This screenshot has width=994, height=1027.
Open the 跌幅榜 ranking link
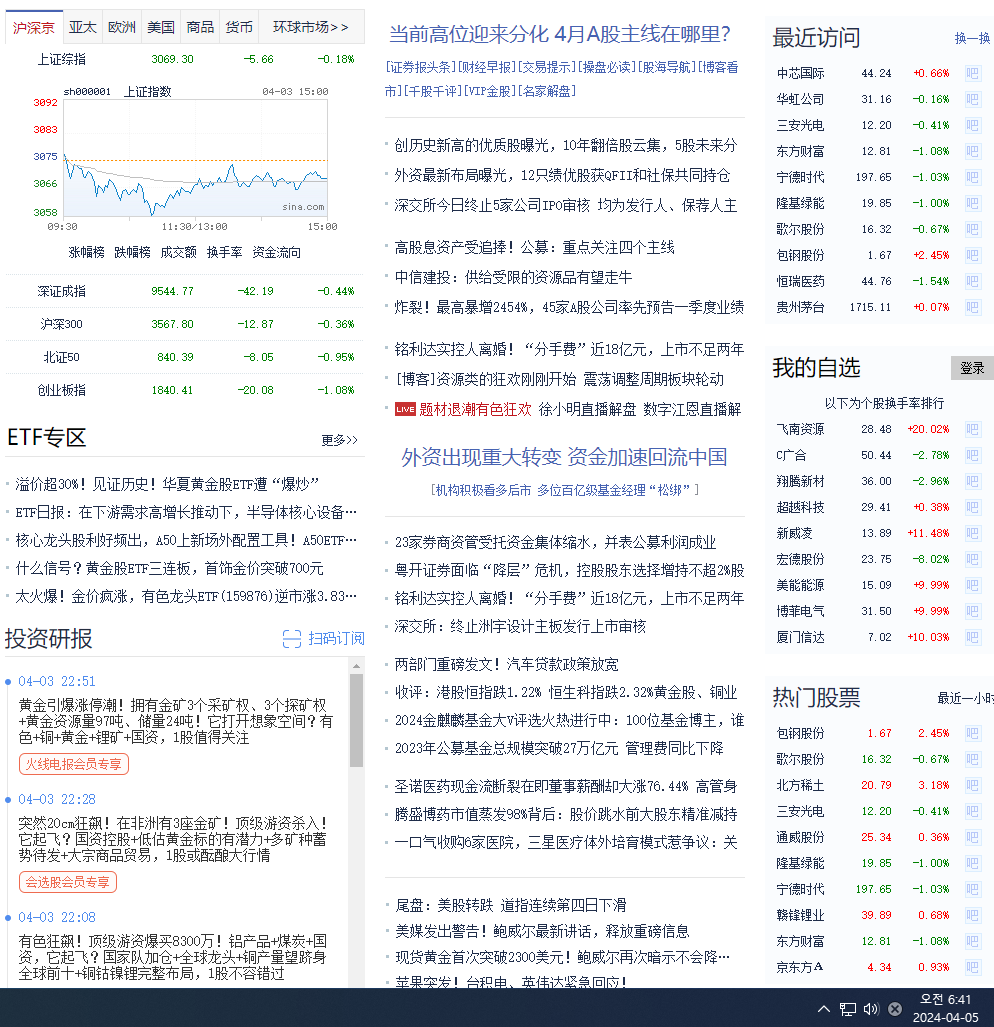tap(132, 252)
